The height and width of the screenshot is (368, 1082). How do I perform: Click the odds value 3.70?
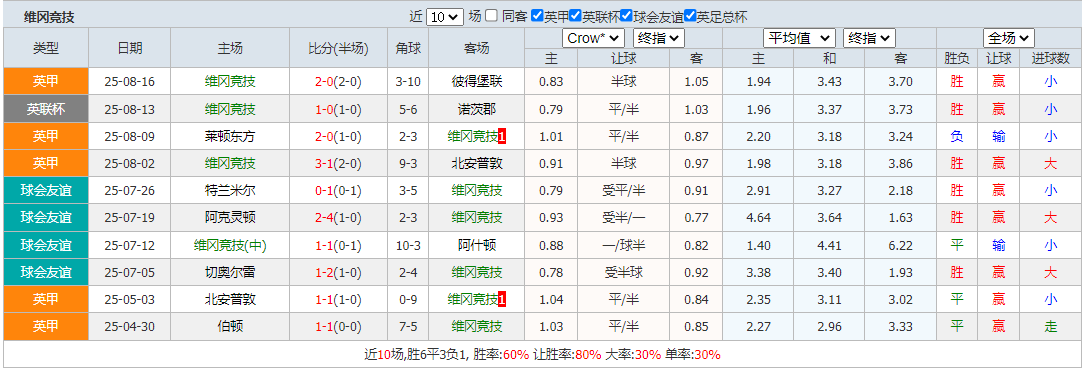pos(901,82)
